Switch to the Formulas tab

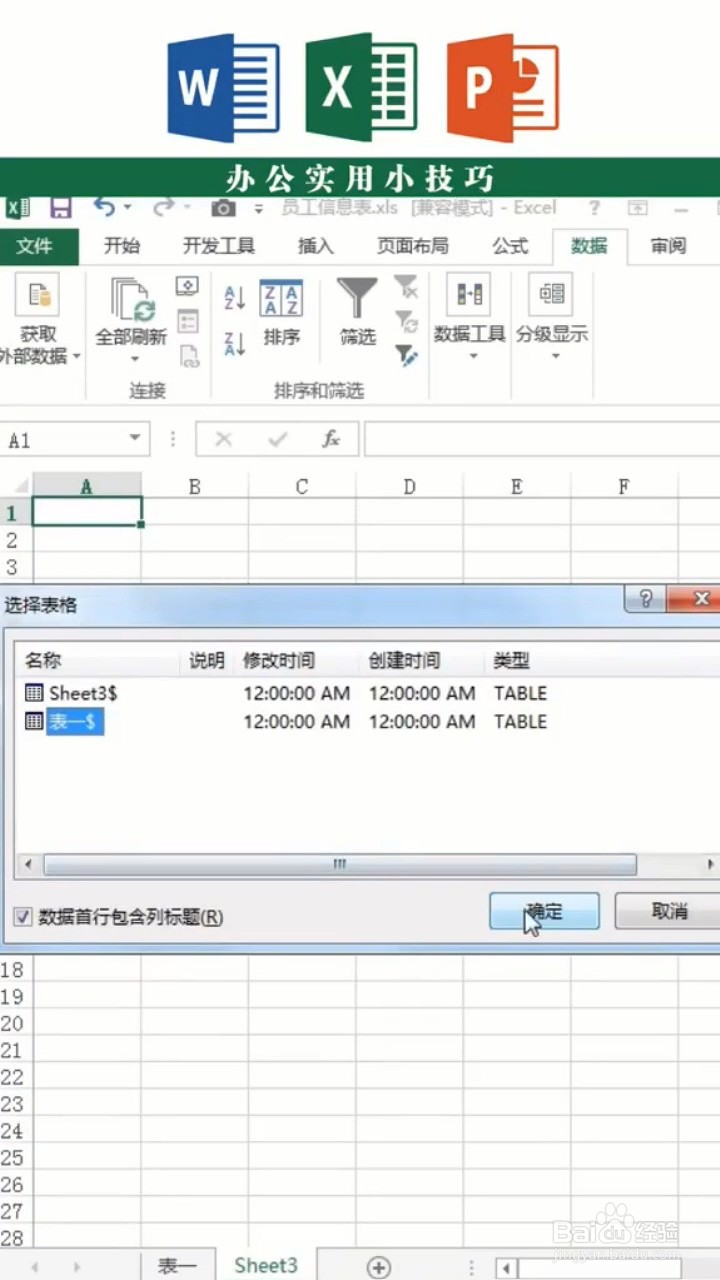coord(510,246)
